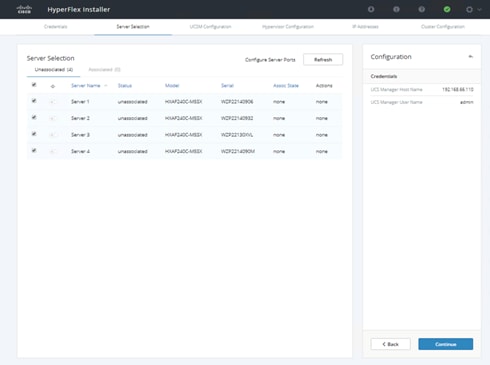Click unassociated status in the Server 2 row
Screen dimensions: 490x365
132,118
